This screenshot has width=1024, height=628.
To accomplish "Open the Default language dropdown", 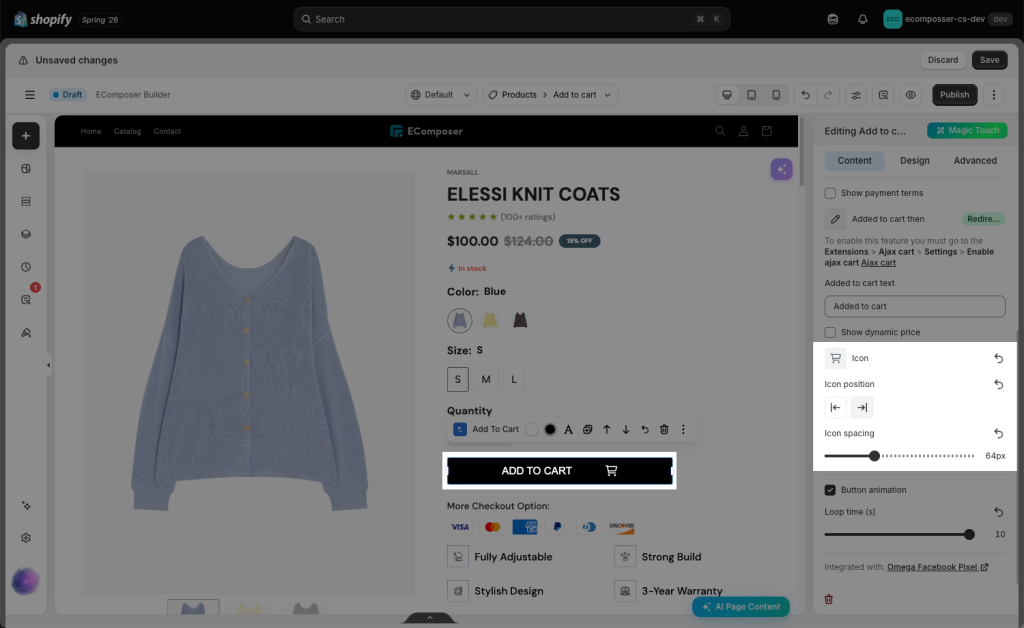I will [441, 95].
